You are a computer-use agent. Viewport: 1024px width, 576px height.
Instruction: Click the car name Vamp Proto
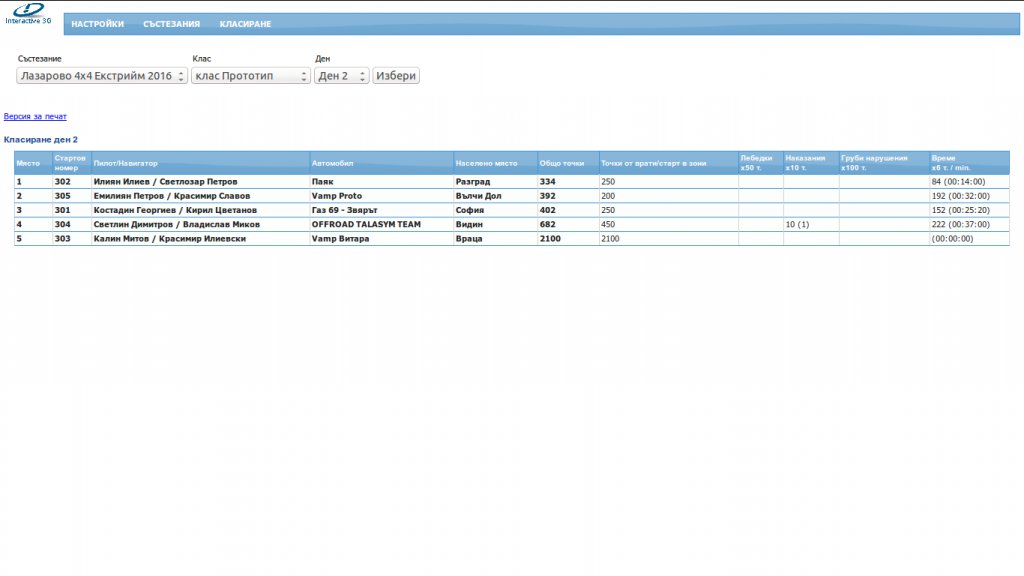pyautogui.click(x=336, y=196)
